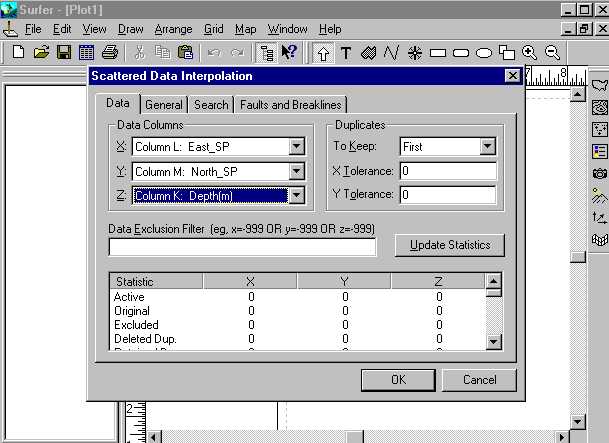Open the Edit menu
609x443 pixels.
tap(62, 29)
